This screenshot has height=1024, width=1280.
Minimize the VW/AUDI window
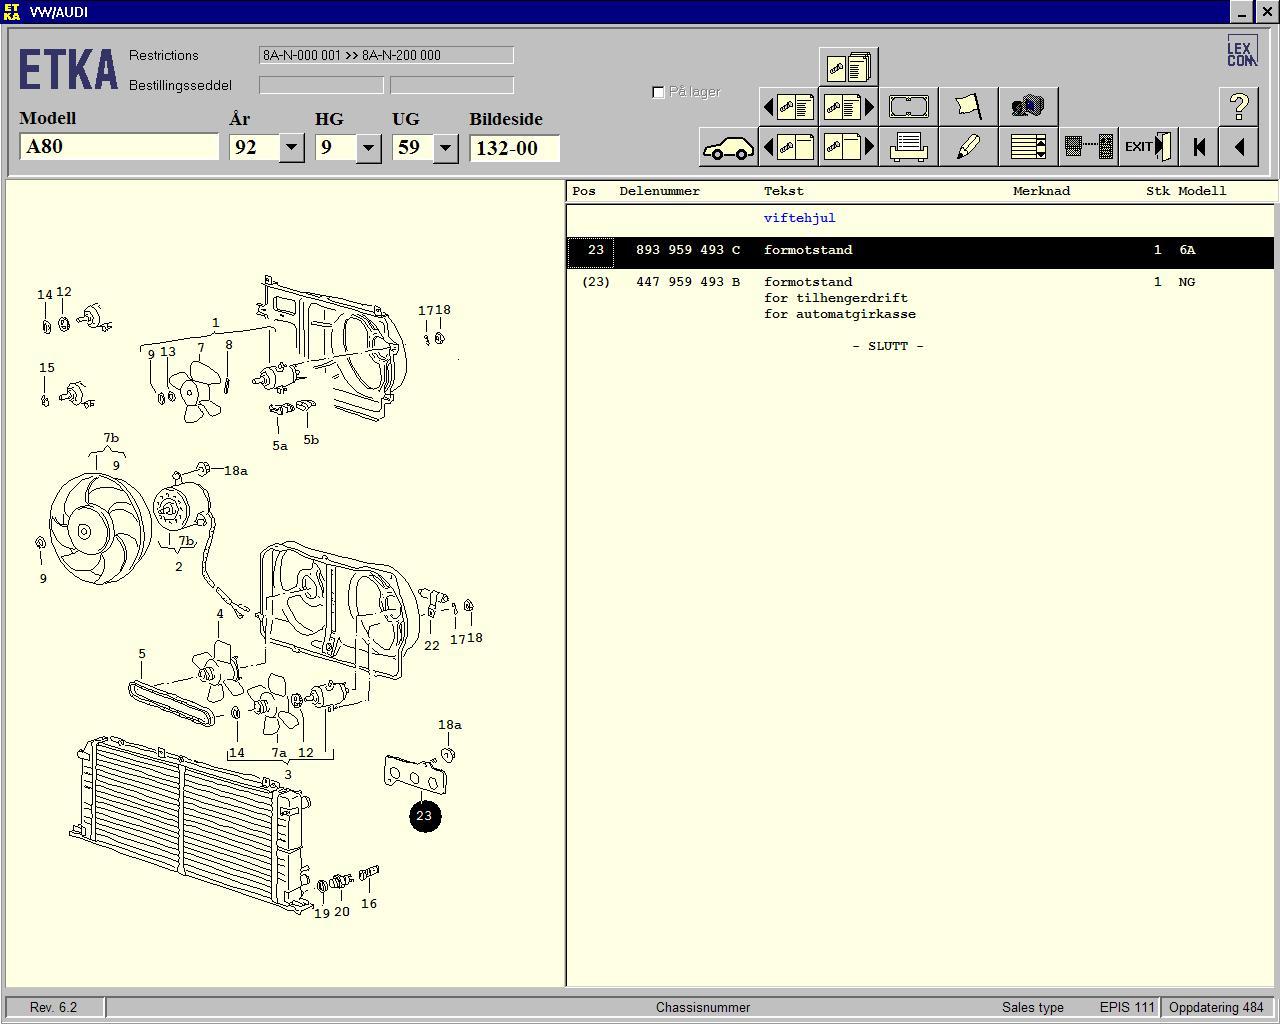point(1241,12)
